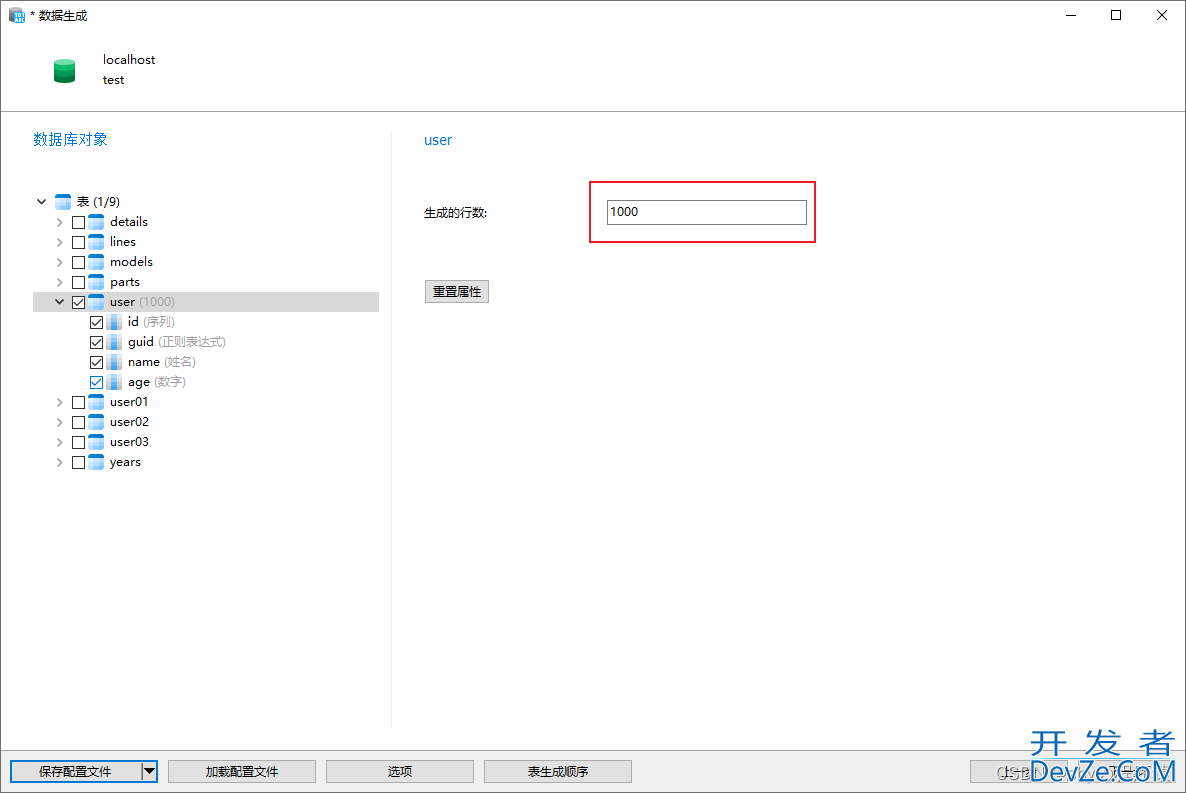Viewport: 1186px width, 793px height.
Task: Select the lines tree row label
Action: point(123,242)
